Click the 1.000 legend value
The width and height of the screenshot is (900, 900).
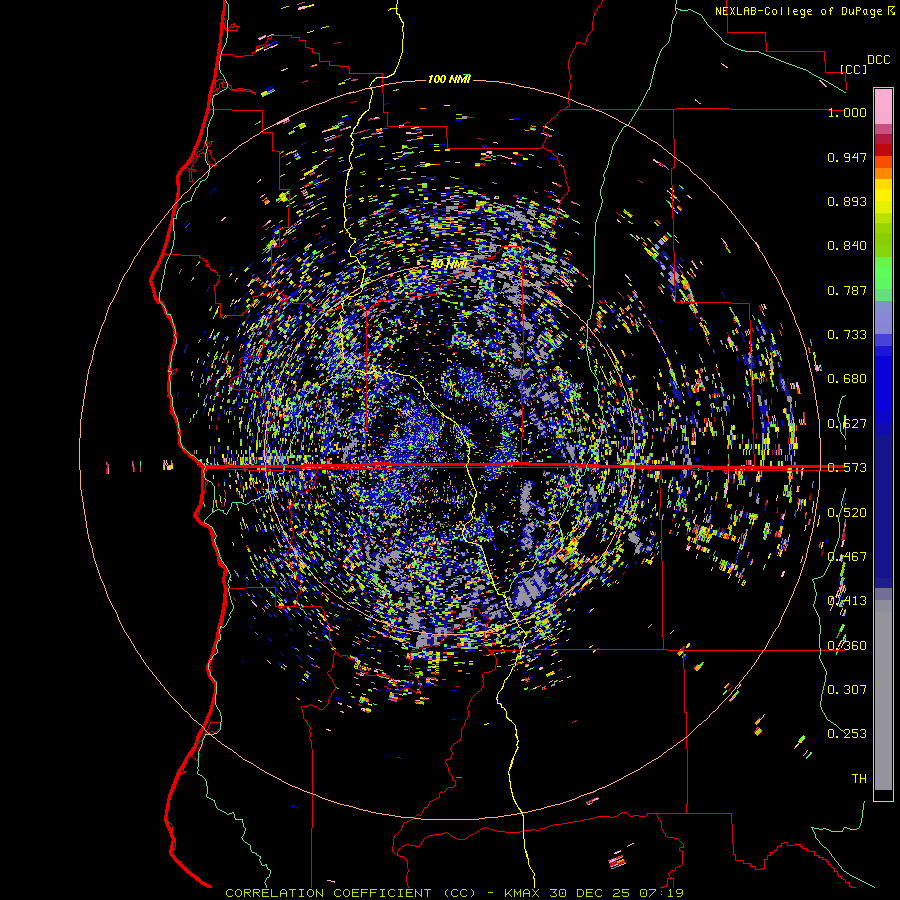pyautogui.click(x=847, y=112)
